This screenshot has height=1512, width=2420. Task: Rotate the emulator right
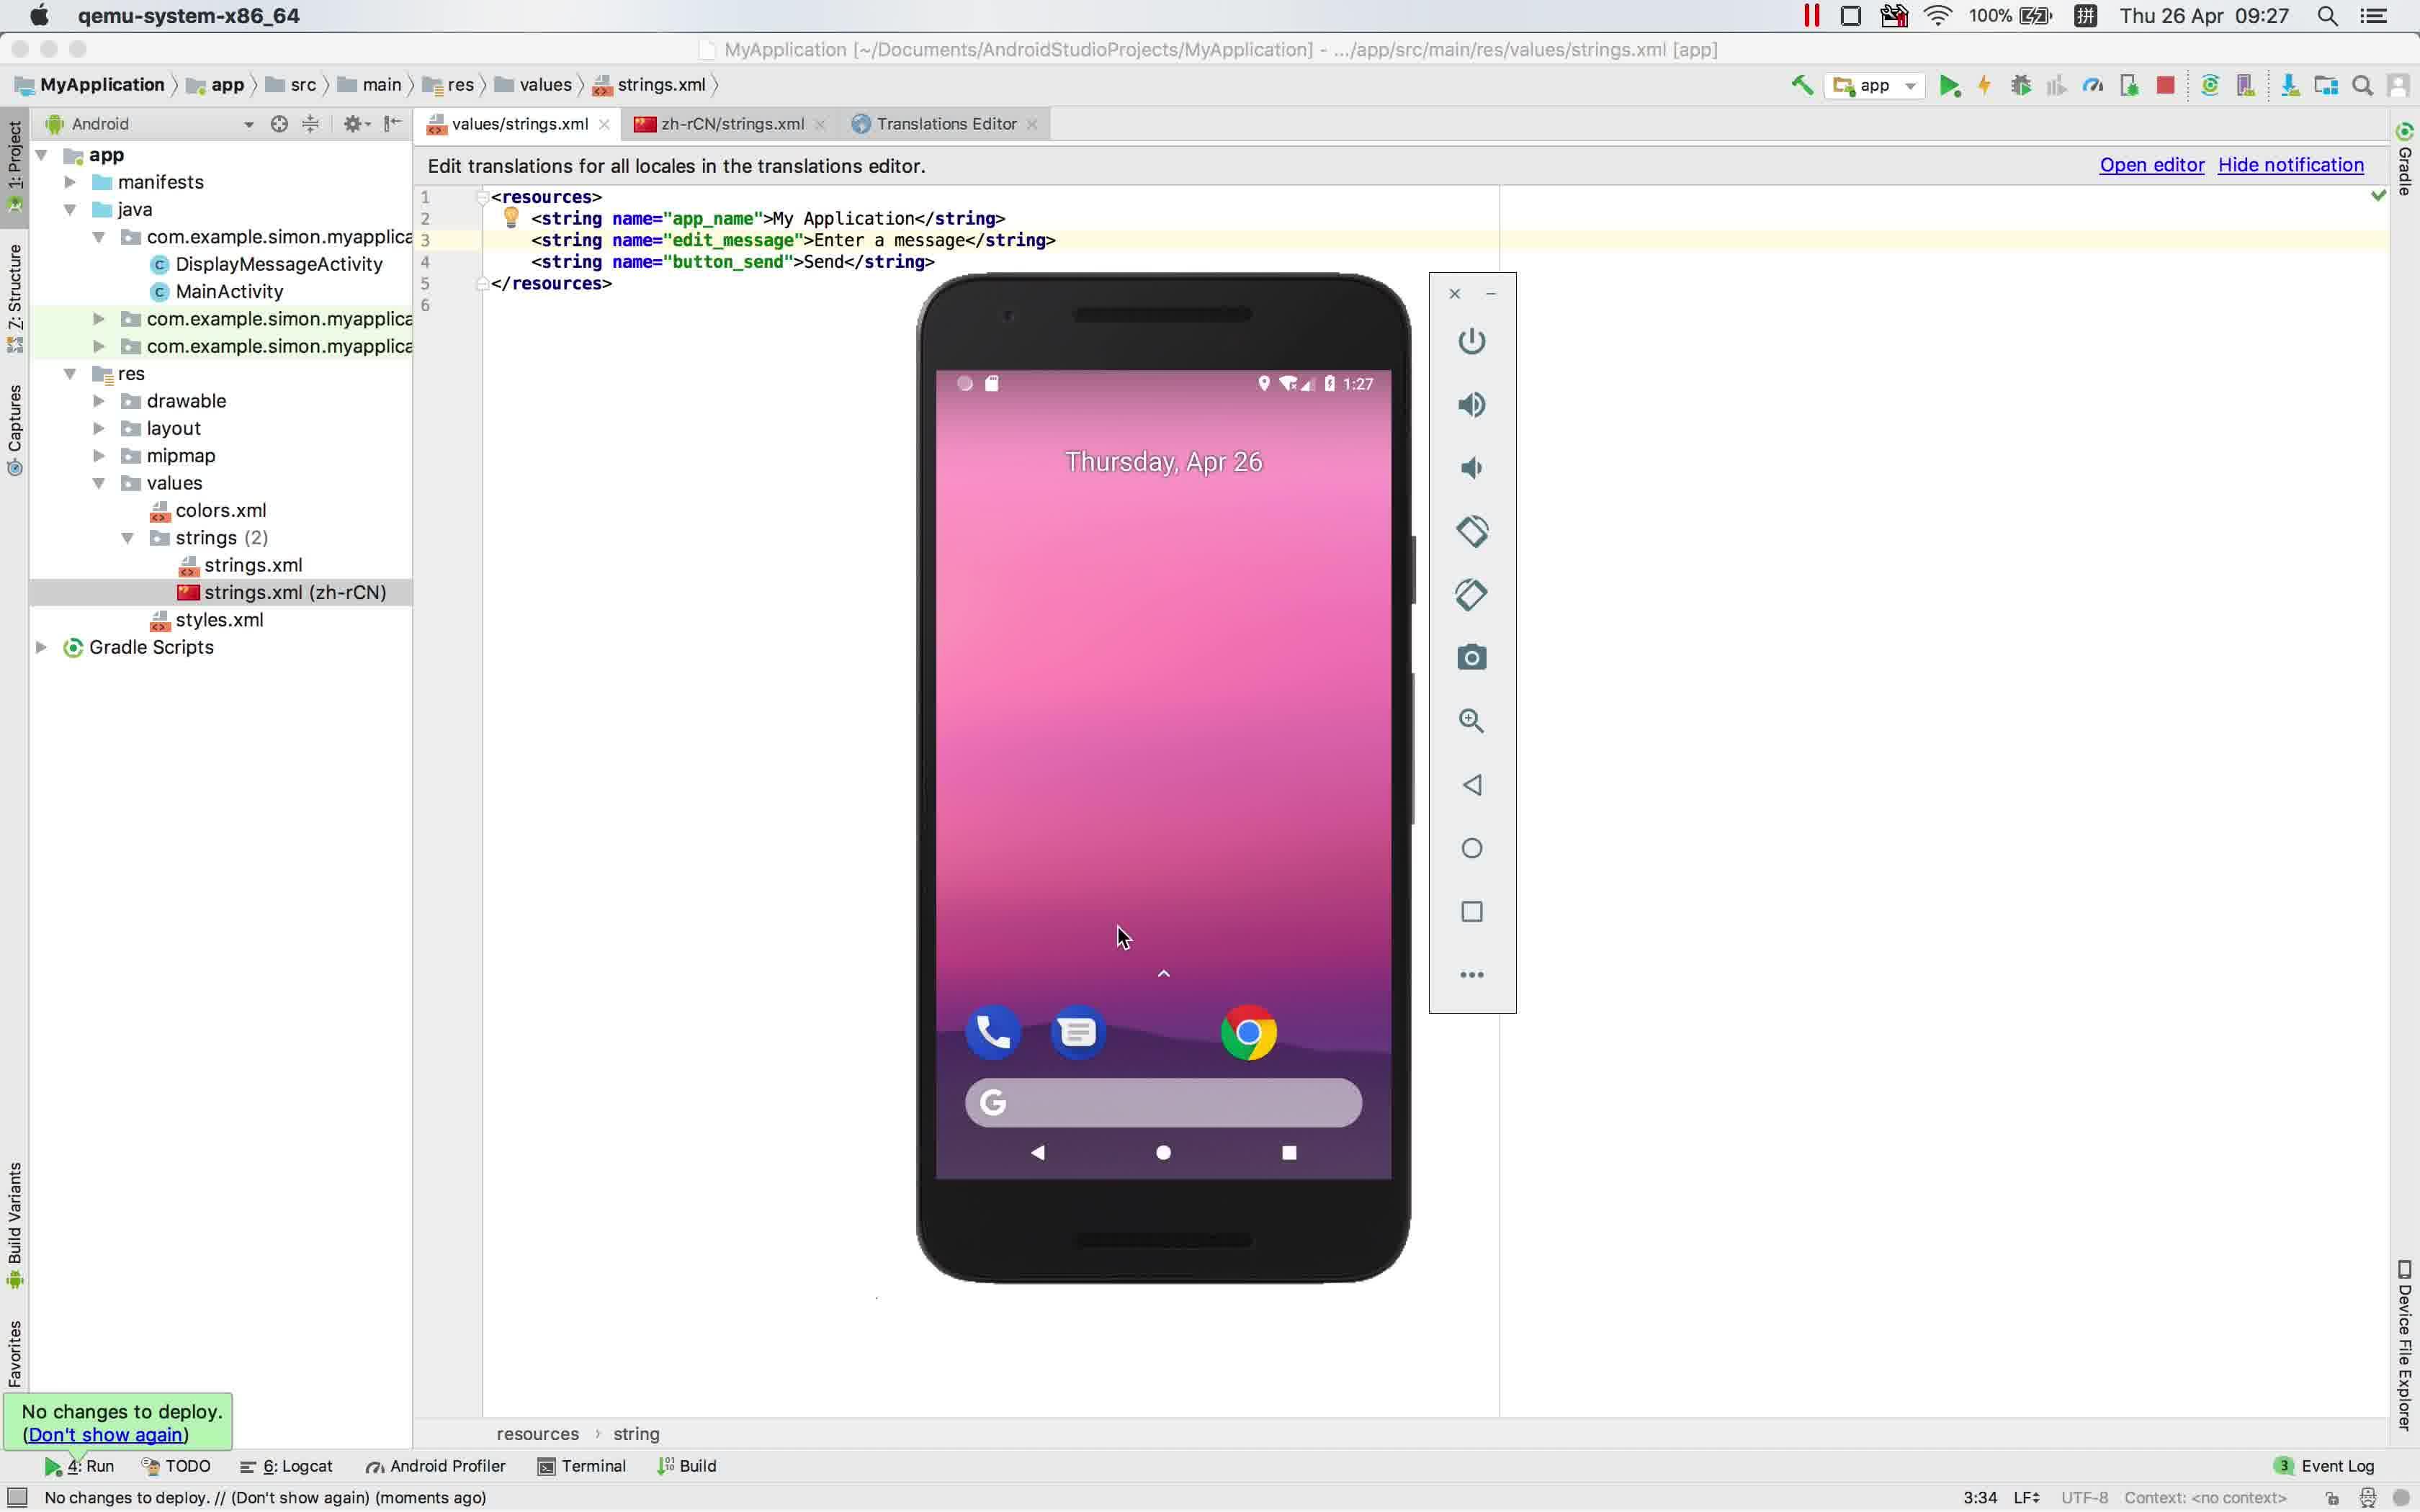pos(1471,595)
